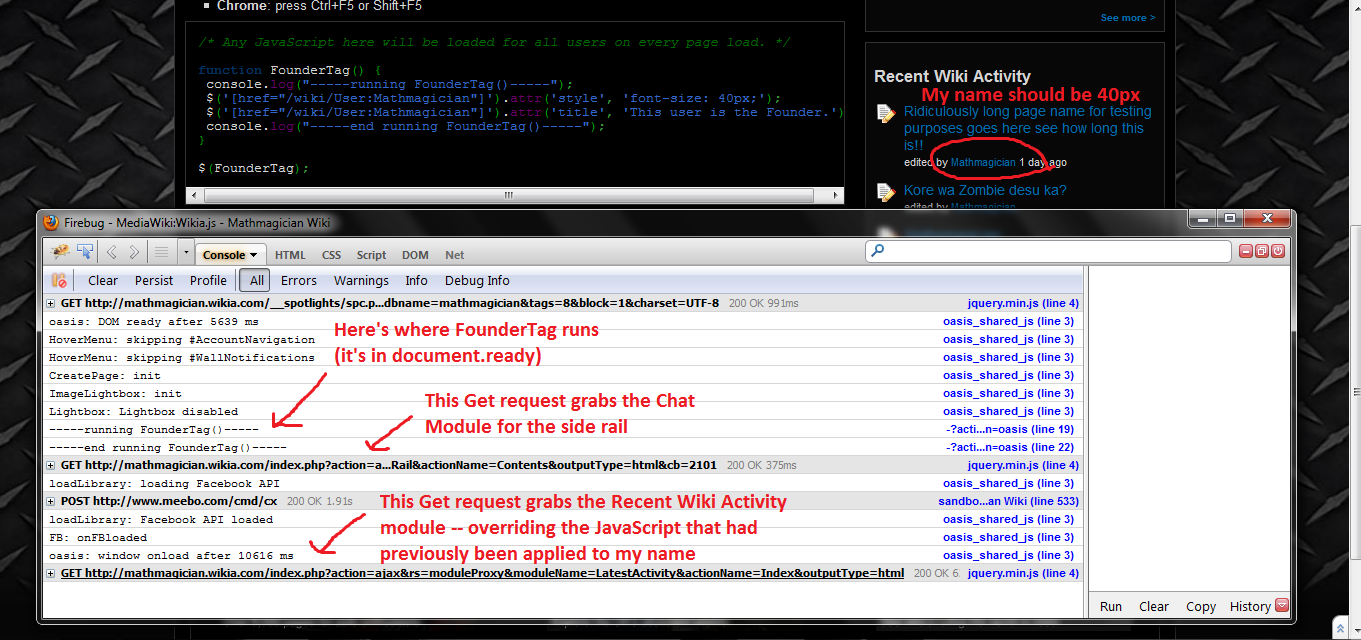Minimize Firebug with the red minus icon
Image resolution: width=1361 pixels, height=640 pixels.
(x=1246, y=251)
